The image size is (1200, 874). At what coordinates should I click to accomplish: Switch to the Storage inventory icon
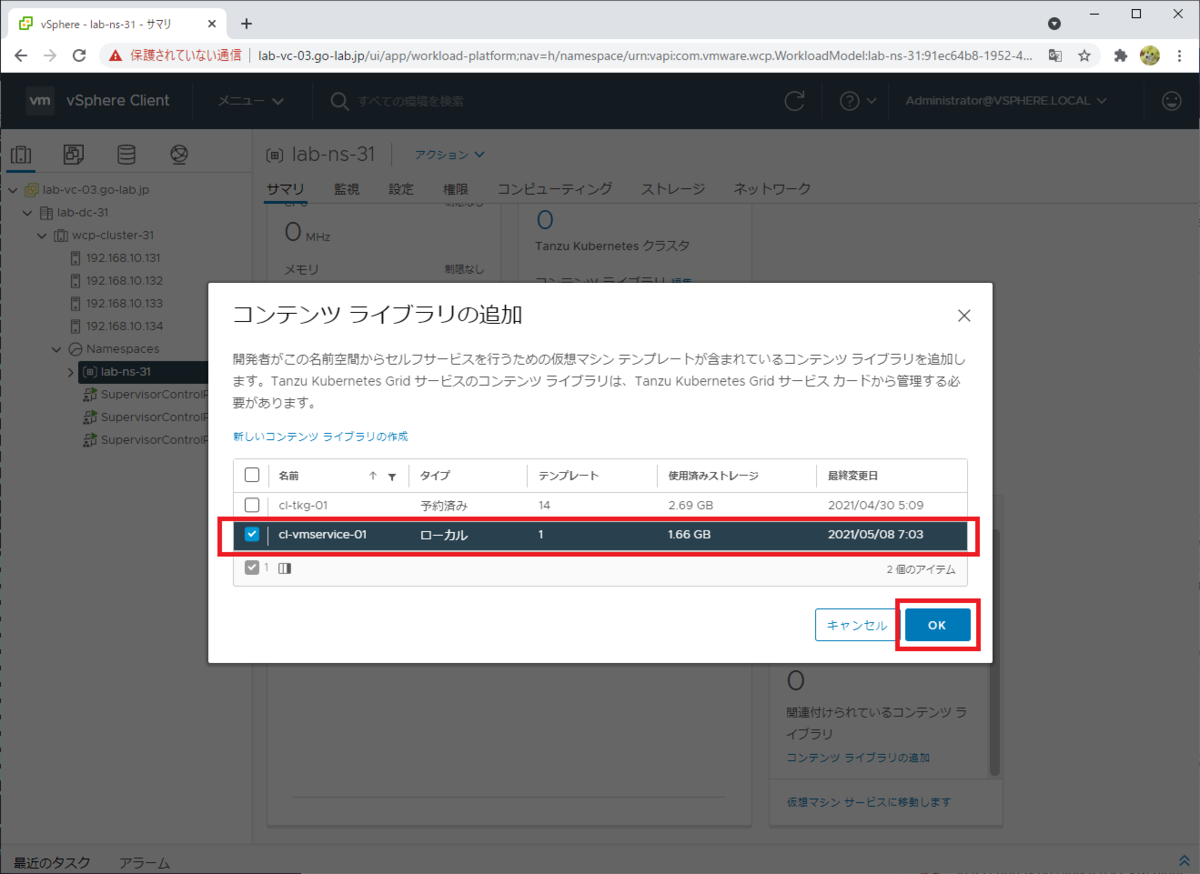click(x=126, y=154)
